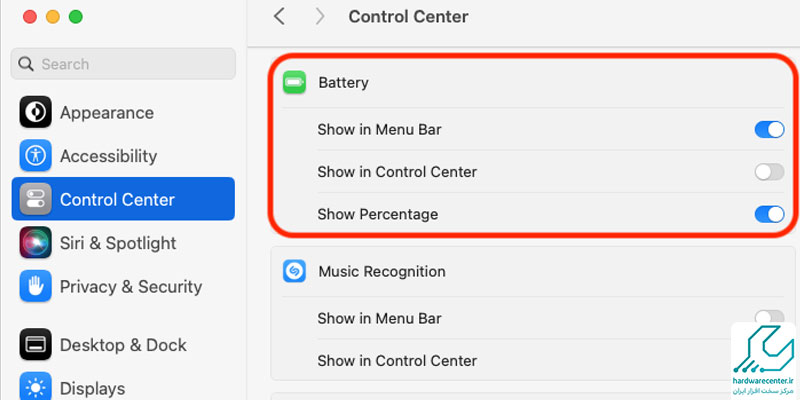
Task: Select the Displays sidebar item
Action: click(123, 386)
